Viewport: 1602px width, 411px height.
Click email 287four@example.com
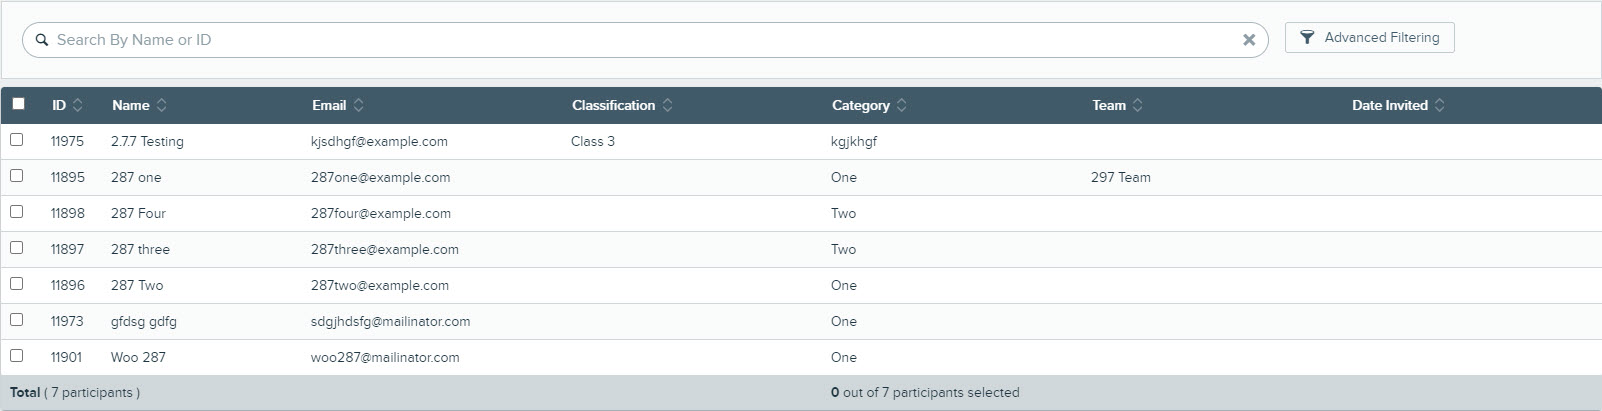(381, 213)
